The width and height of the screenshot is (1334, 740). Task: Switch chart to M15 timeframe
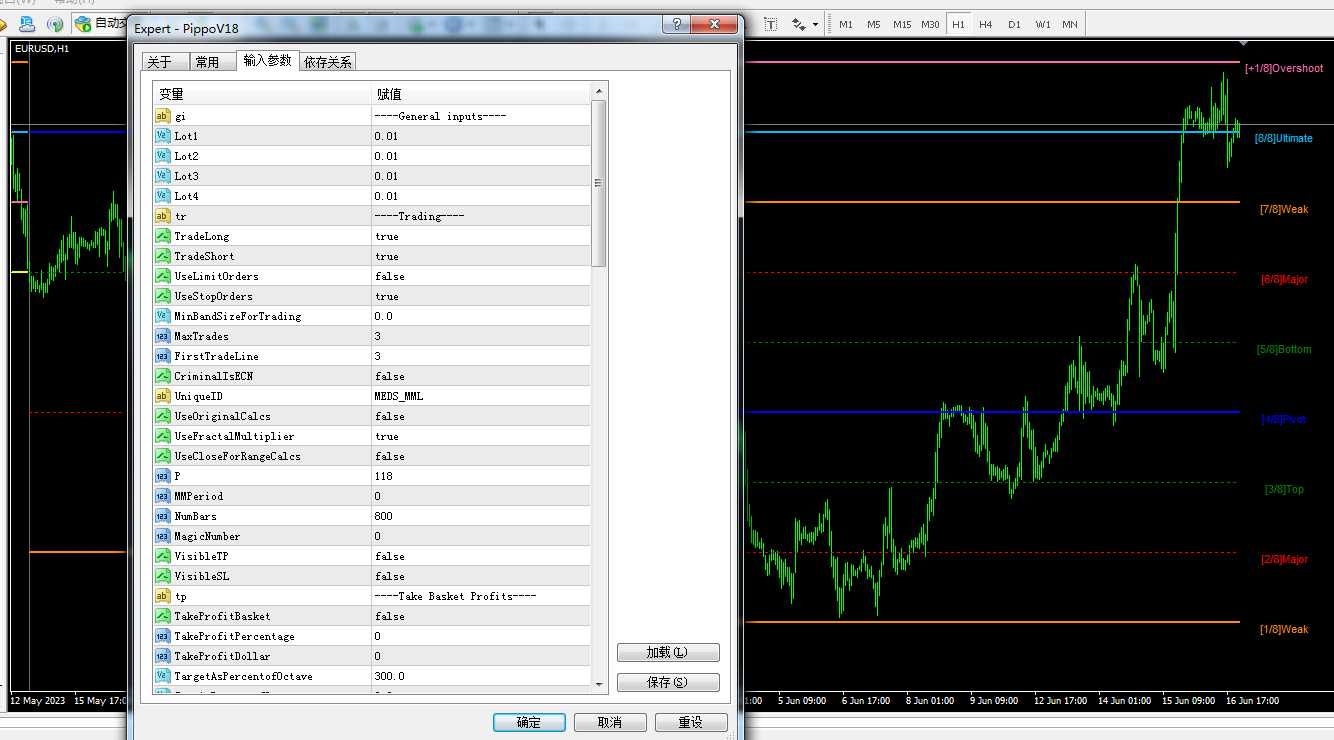point(902,24)
